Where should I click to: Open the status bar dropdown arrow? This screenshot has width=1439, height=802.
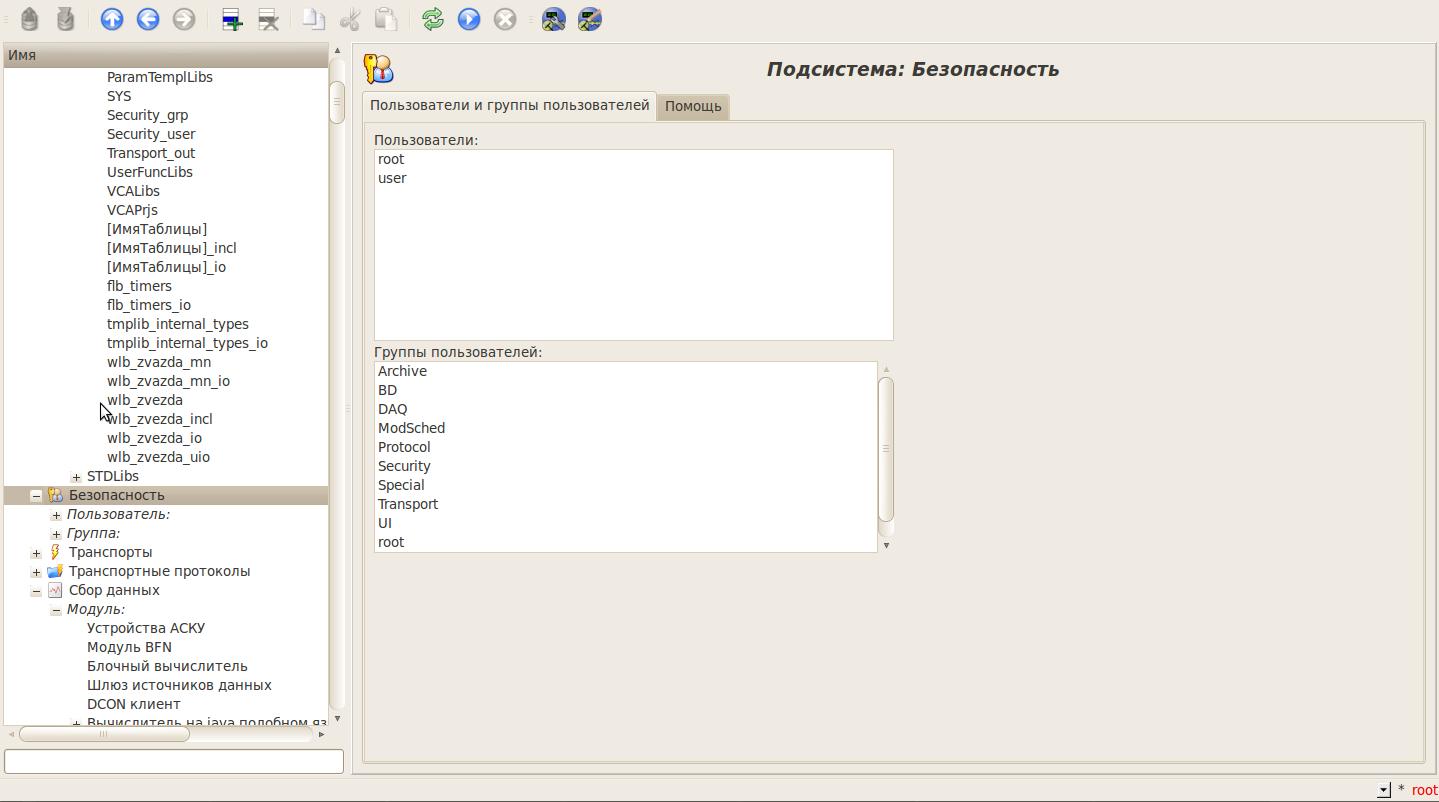click(1383, 790)
